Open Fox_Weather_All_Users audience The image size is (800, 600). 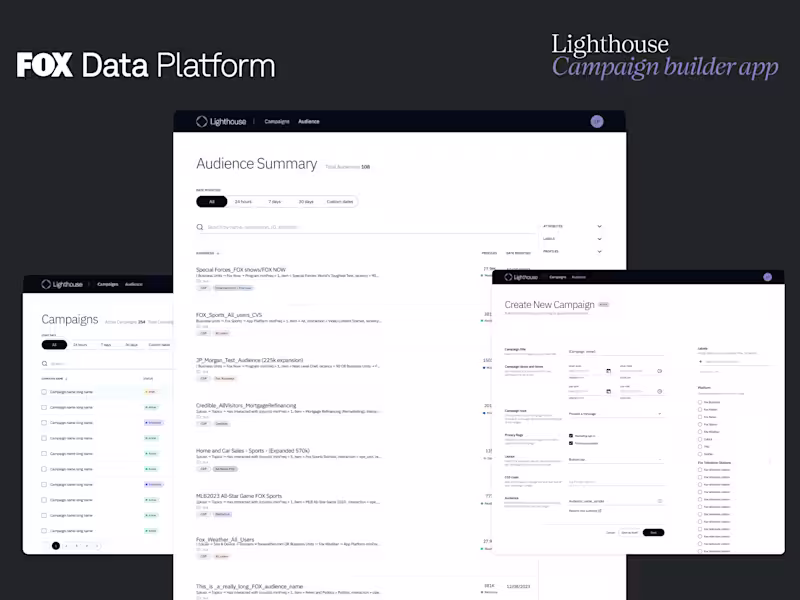pyautogui.click(x=225, y=540)
